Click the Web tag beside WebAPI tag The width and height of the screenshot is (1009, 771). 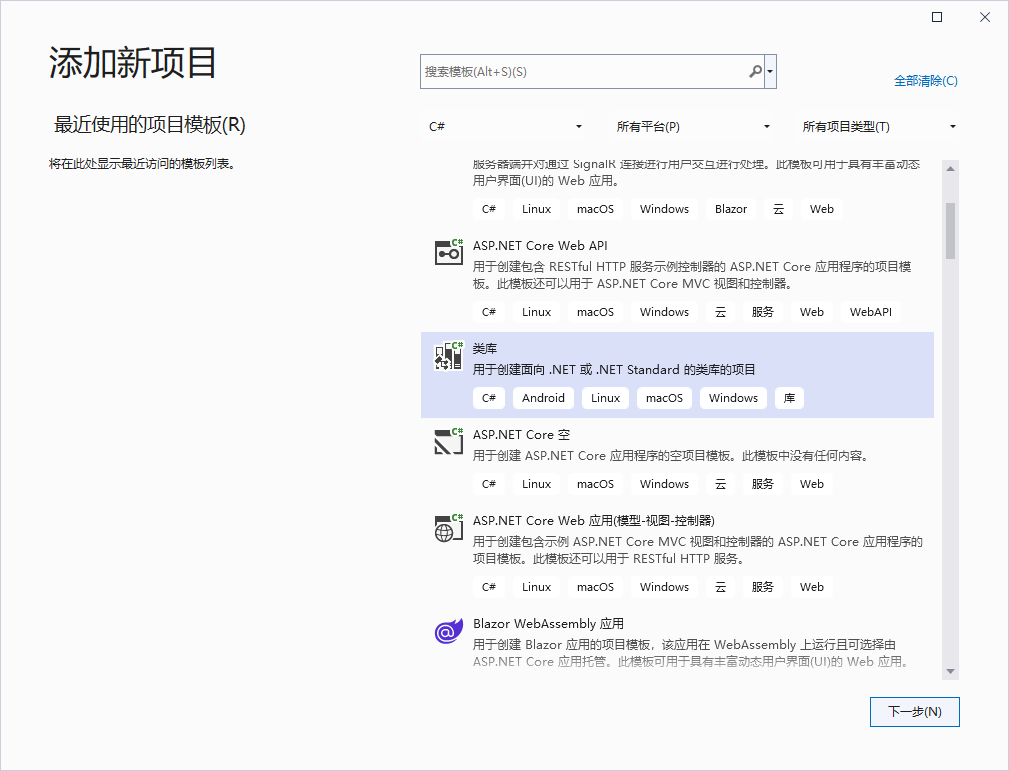[x=811, y=311]
